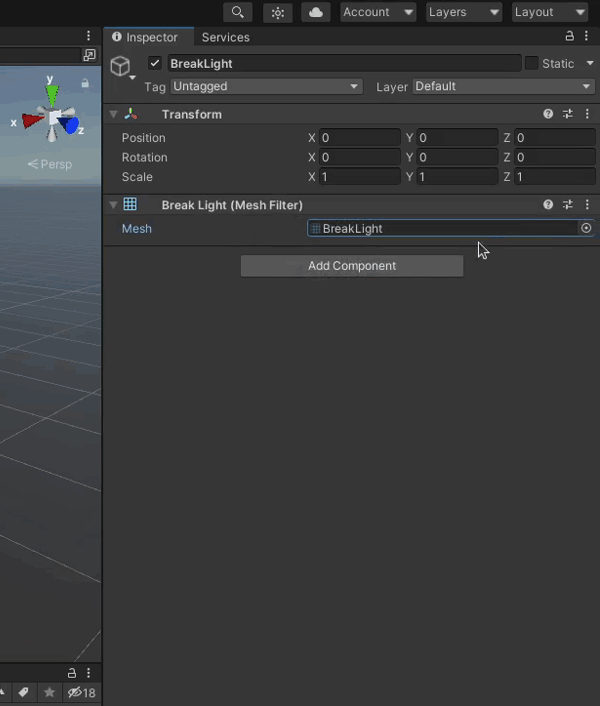The width and height of the screenshot is (600, 706).
Task: Open Mesh Filter help reference icon
Action: (548, 204)
